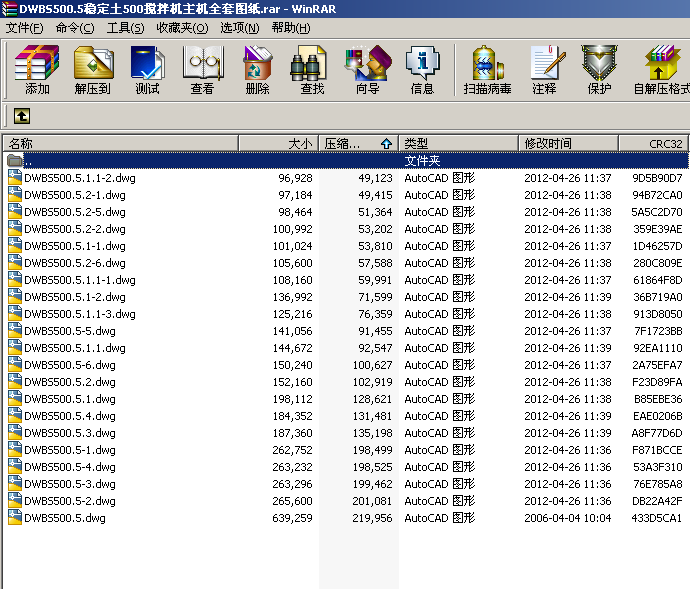Image resolution: width=690 pixels, height=589 pixels.
Task: Click packed size value 219,956
Action: [x=372, y=518]
